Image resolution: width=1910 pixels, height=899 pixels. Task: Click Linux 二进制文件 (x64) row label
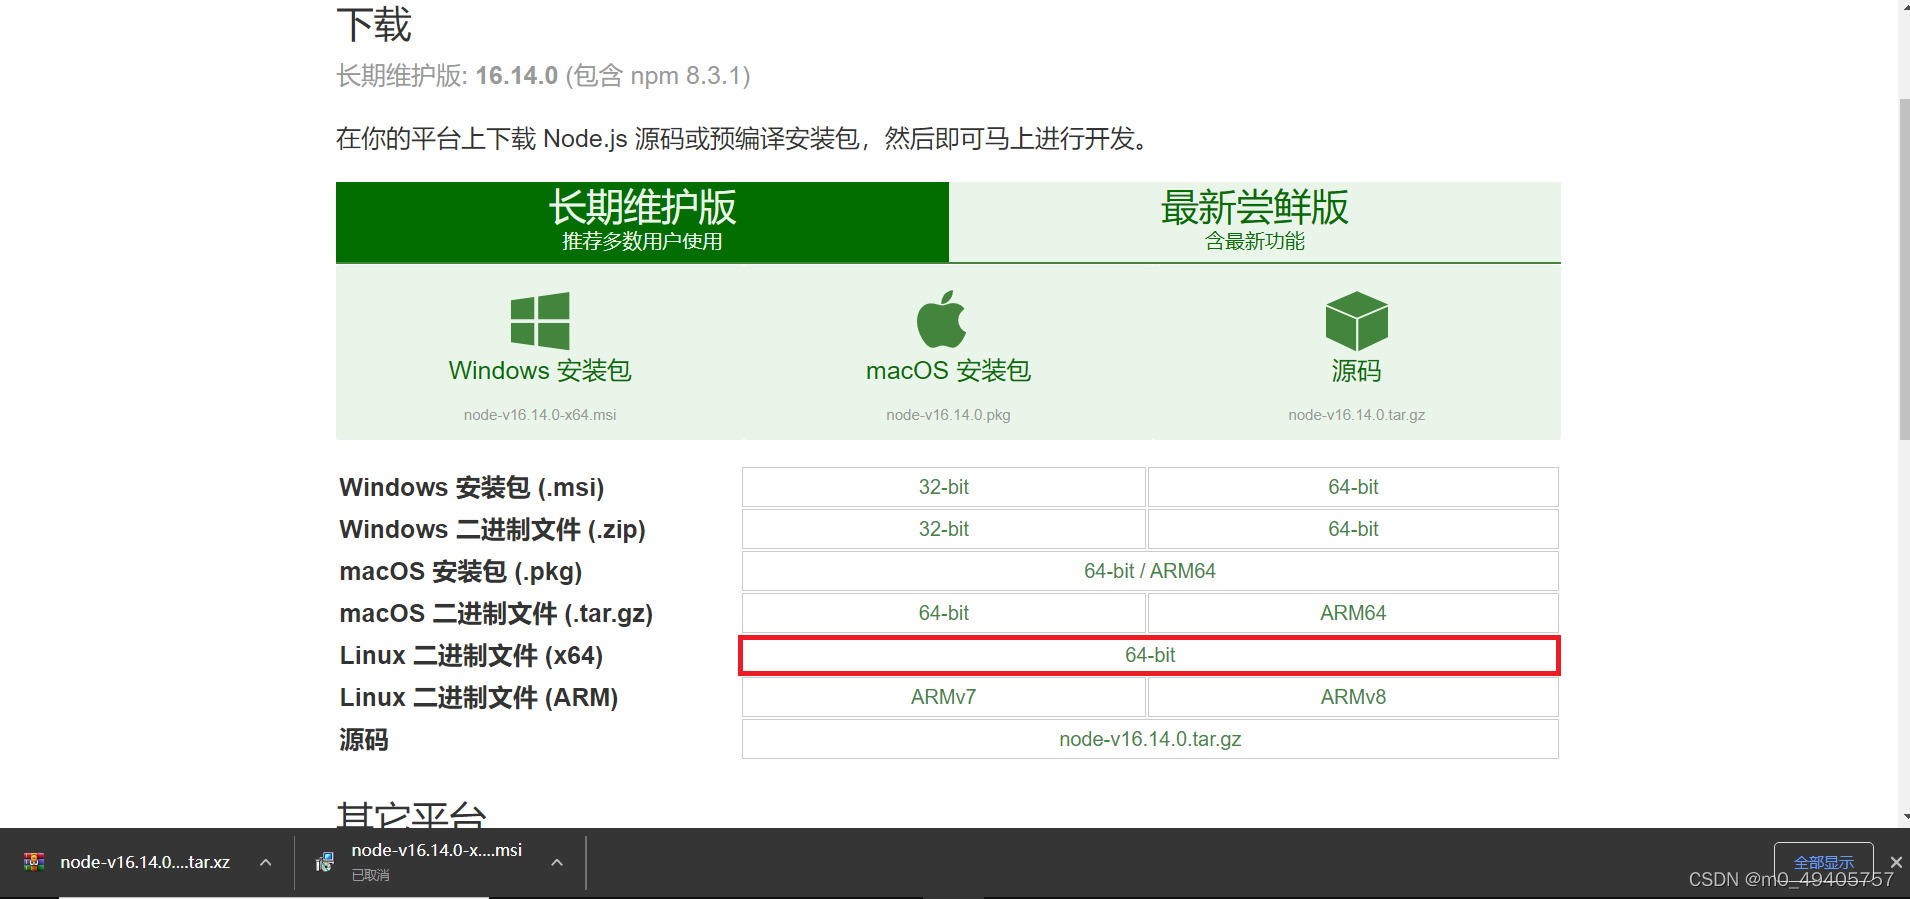(471, 656)
